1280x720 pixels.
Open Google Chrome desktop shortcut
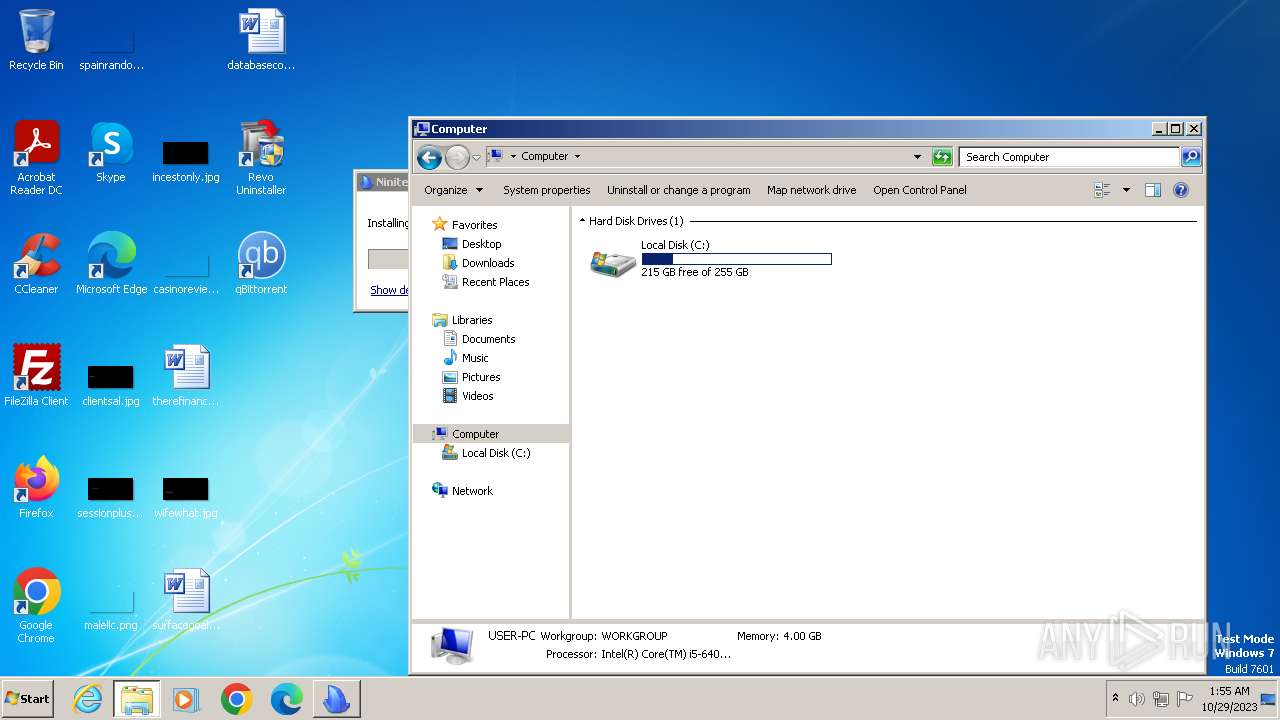tap(36, 606)
